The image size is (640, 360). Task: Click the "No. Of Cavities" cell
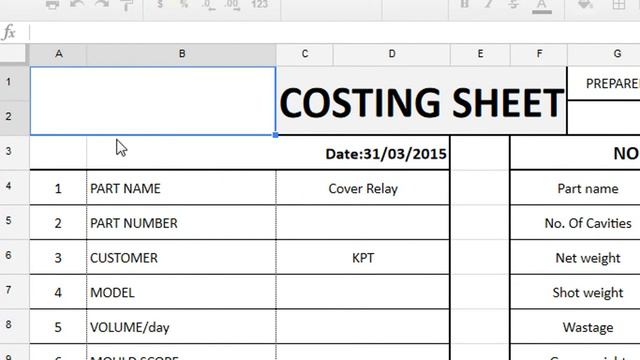tap(576, 223)
